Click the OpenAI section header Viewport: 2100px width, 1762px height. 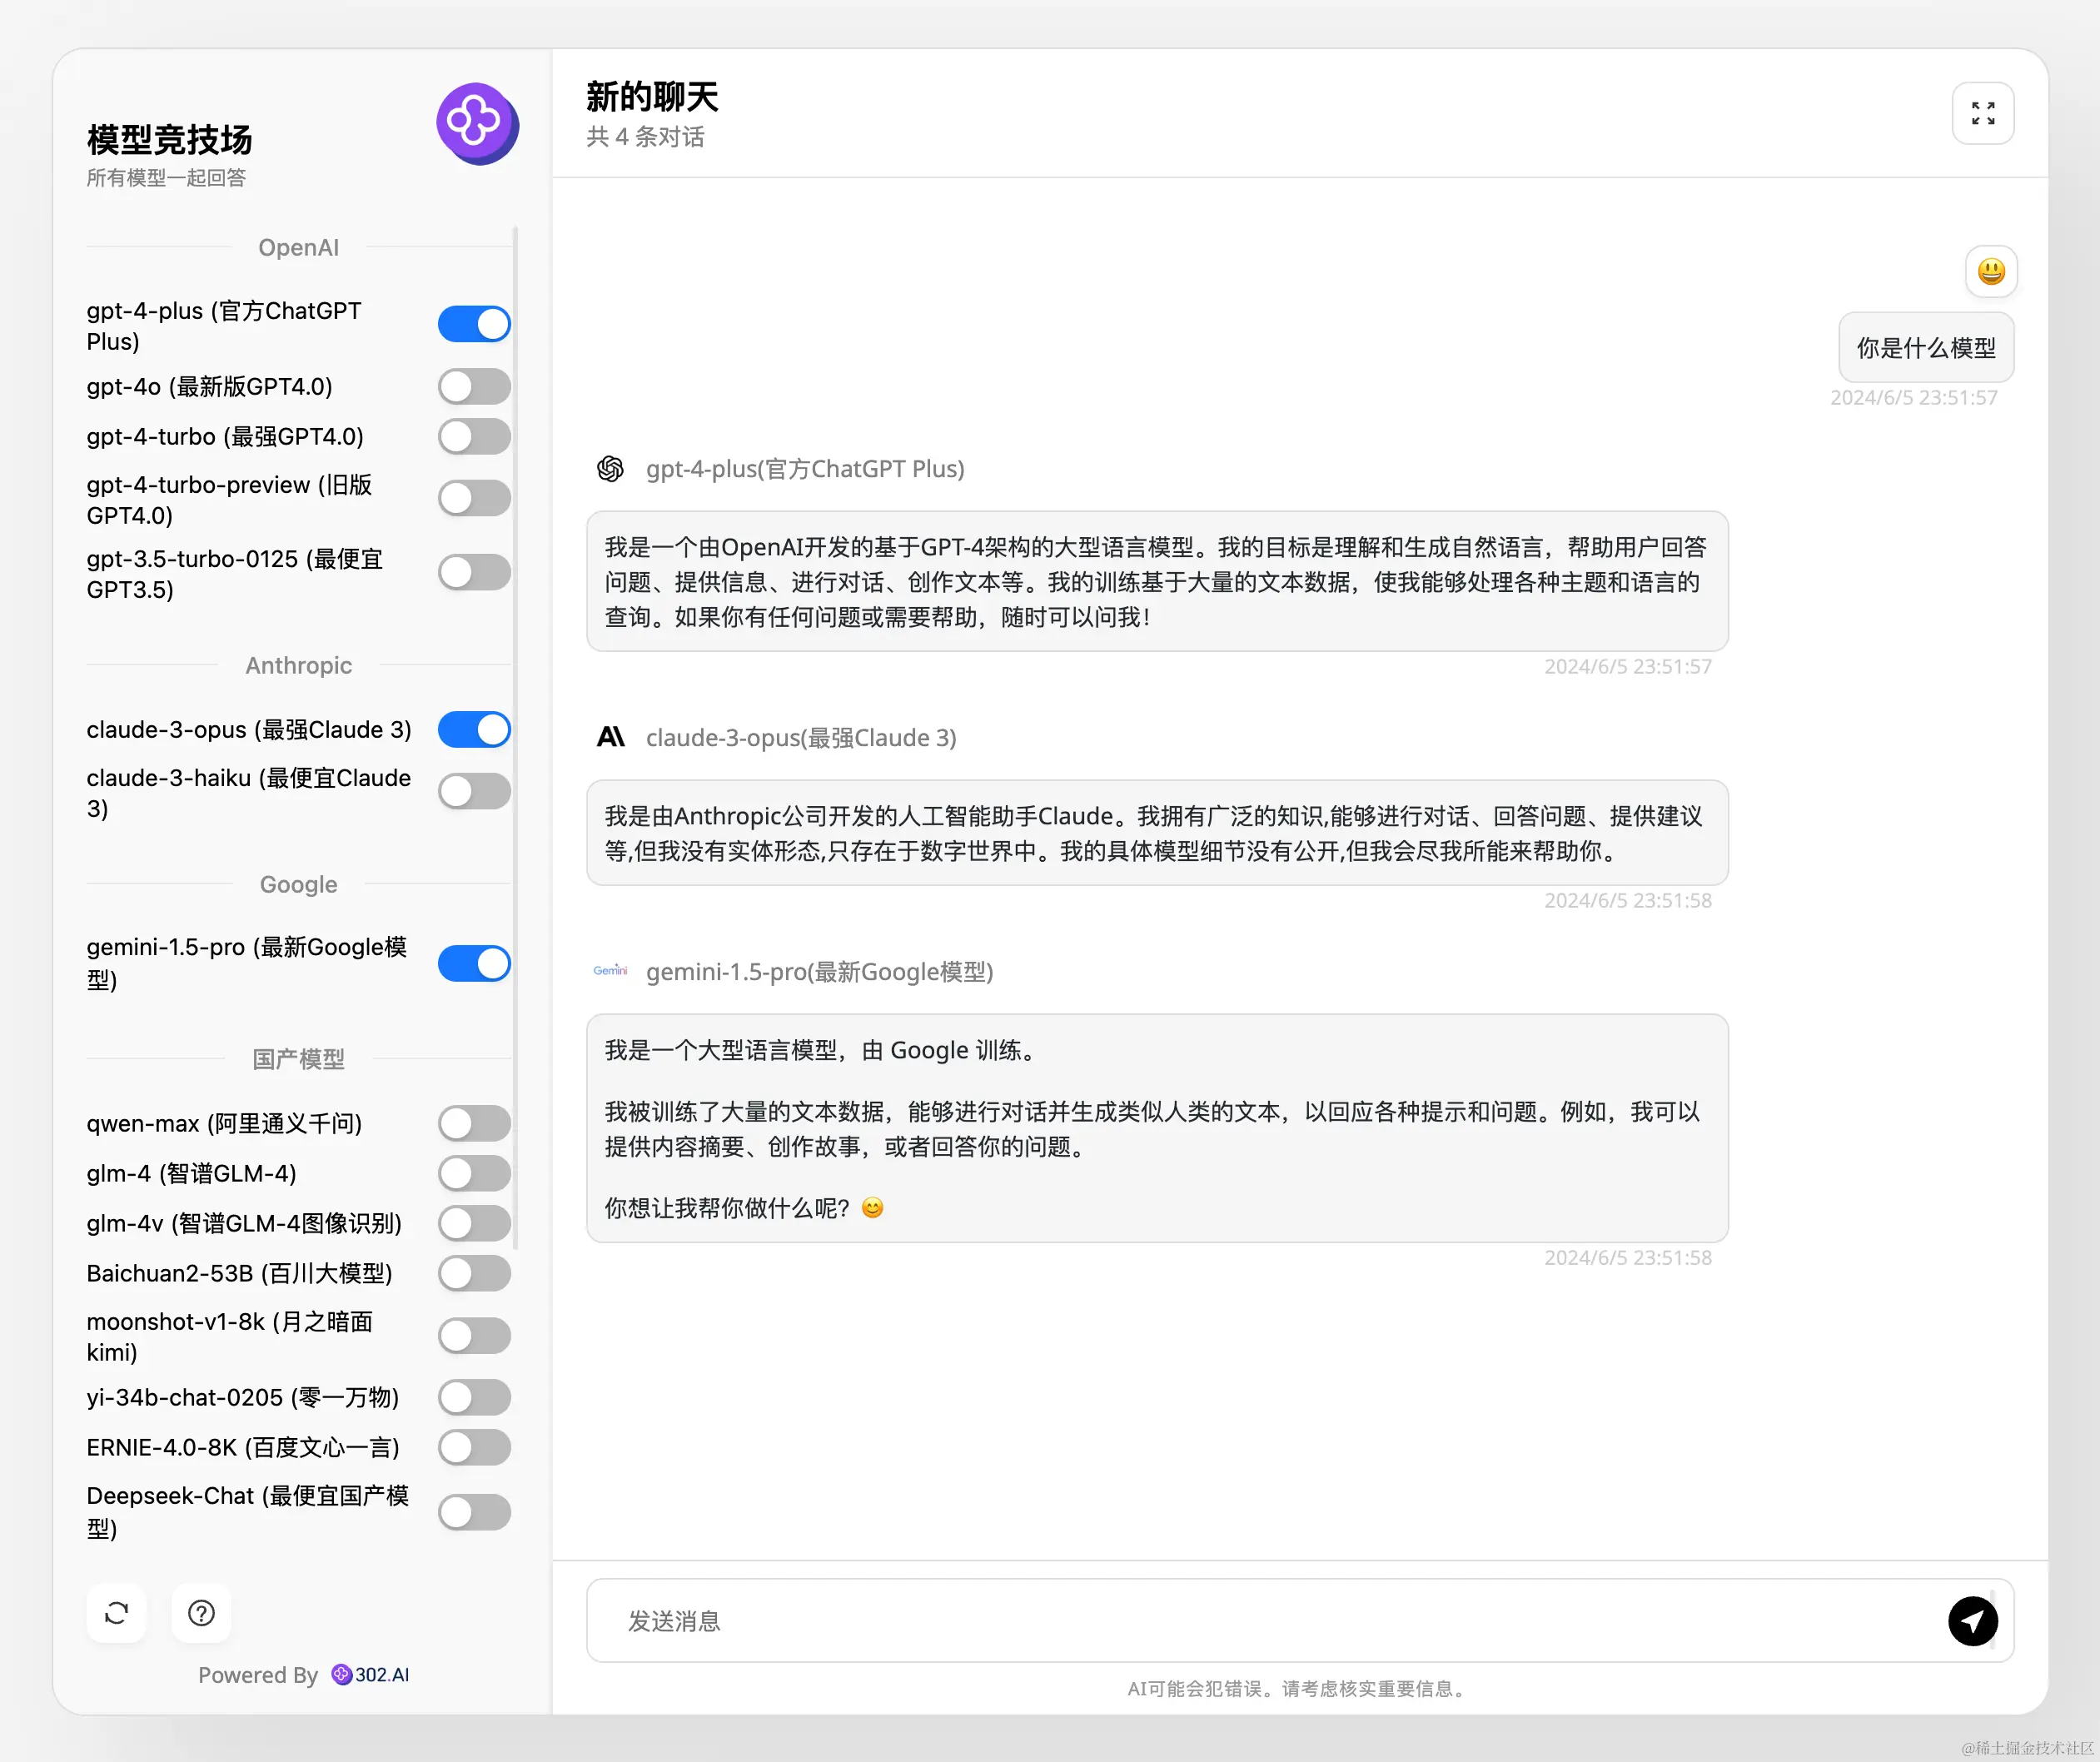click(298, 247)
